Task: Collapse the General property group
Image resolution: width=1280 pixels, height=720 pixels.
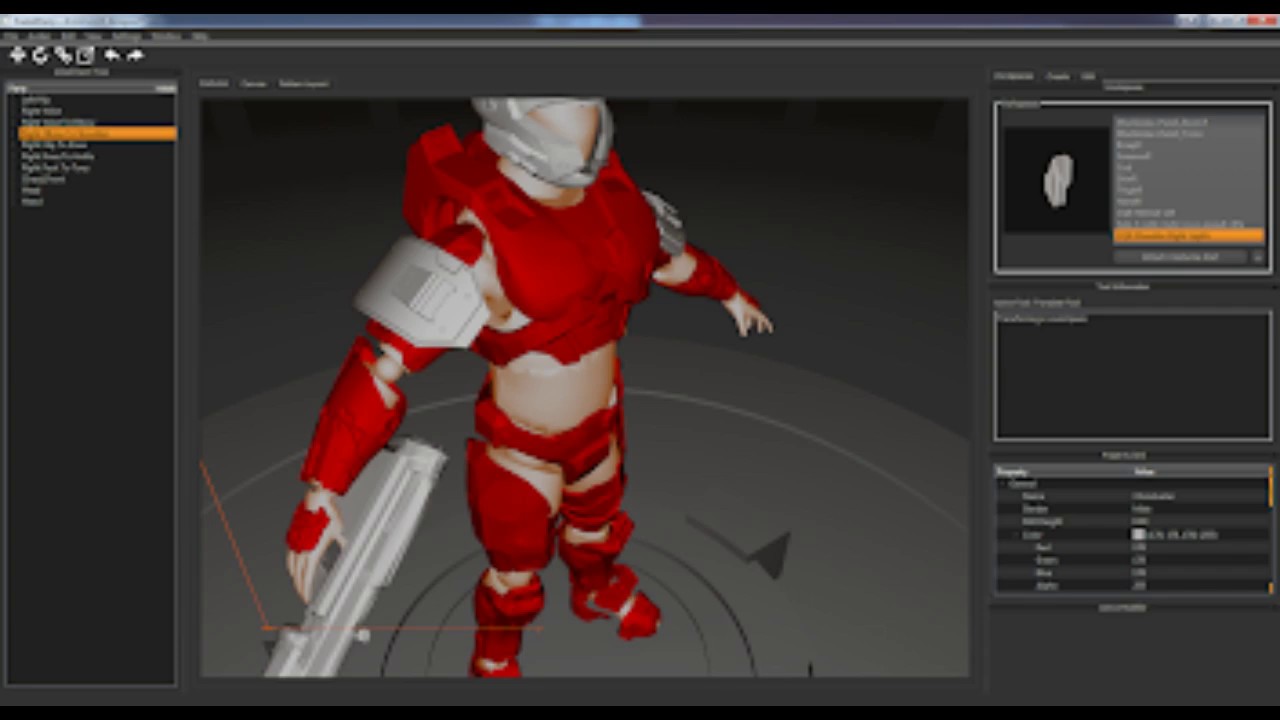Action: (1003, 484)
